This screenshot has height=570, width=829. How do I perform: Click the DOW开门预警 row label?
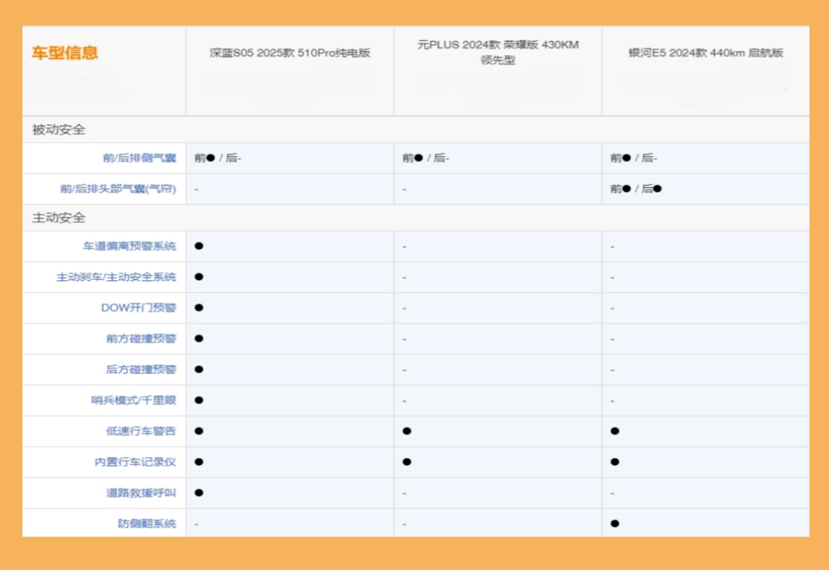click(x=139, y=308)
